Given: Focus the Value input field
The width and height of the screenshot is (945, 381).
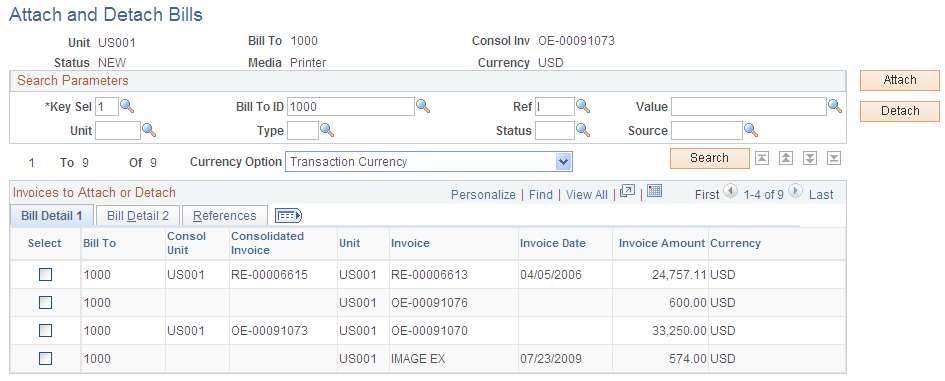Looking at the screenshot, I should pyautogui.click(x=749, y=107).
